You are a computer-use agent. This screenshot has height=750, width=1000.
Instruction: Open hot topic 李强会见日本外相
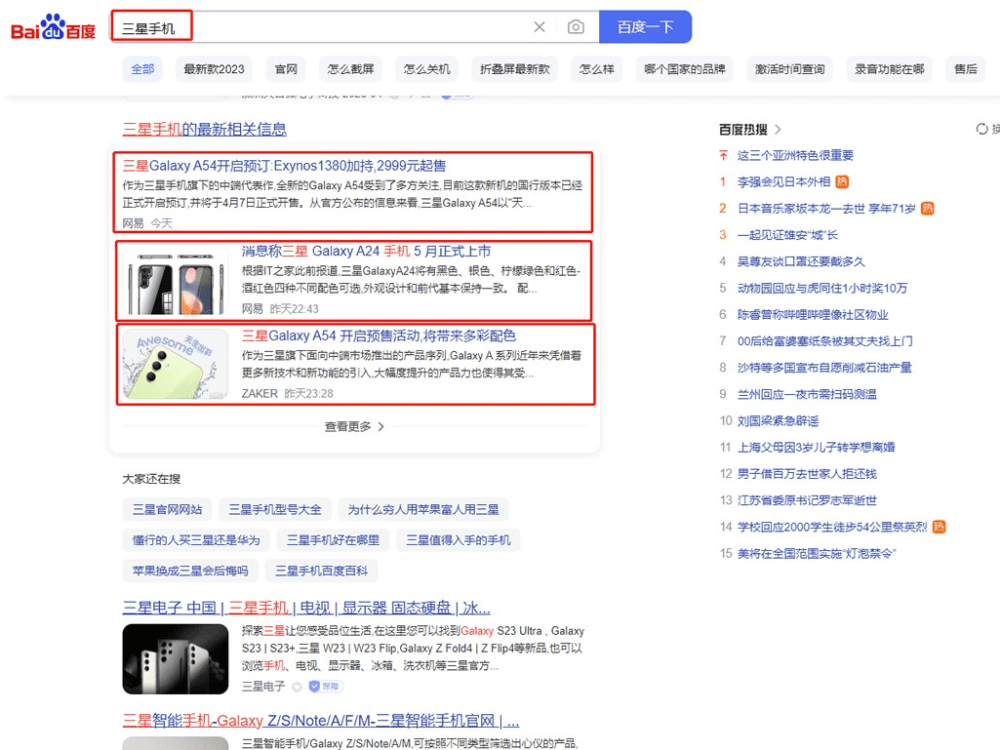coord(784,182)
